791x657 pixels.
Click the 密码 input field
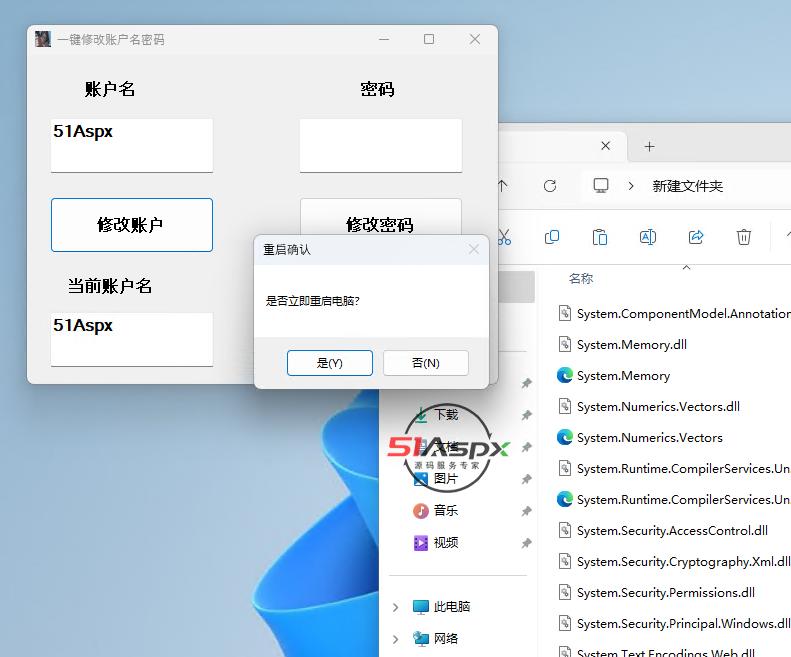click(380, 145)
